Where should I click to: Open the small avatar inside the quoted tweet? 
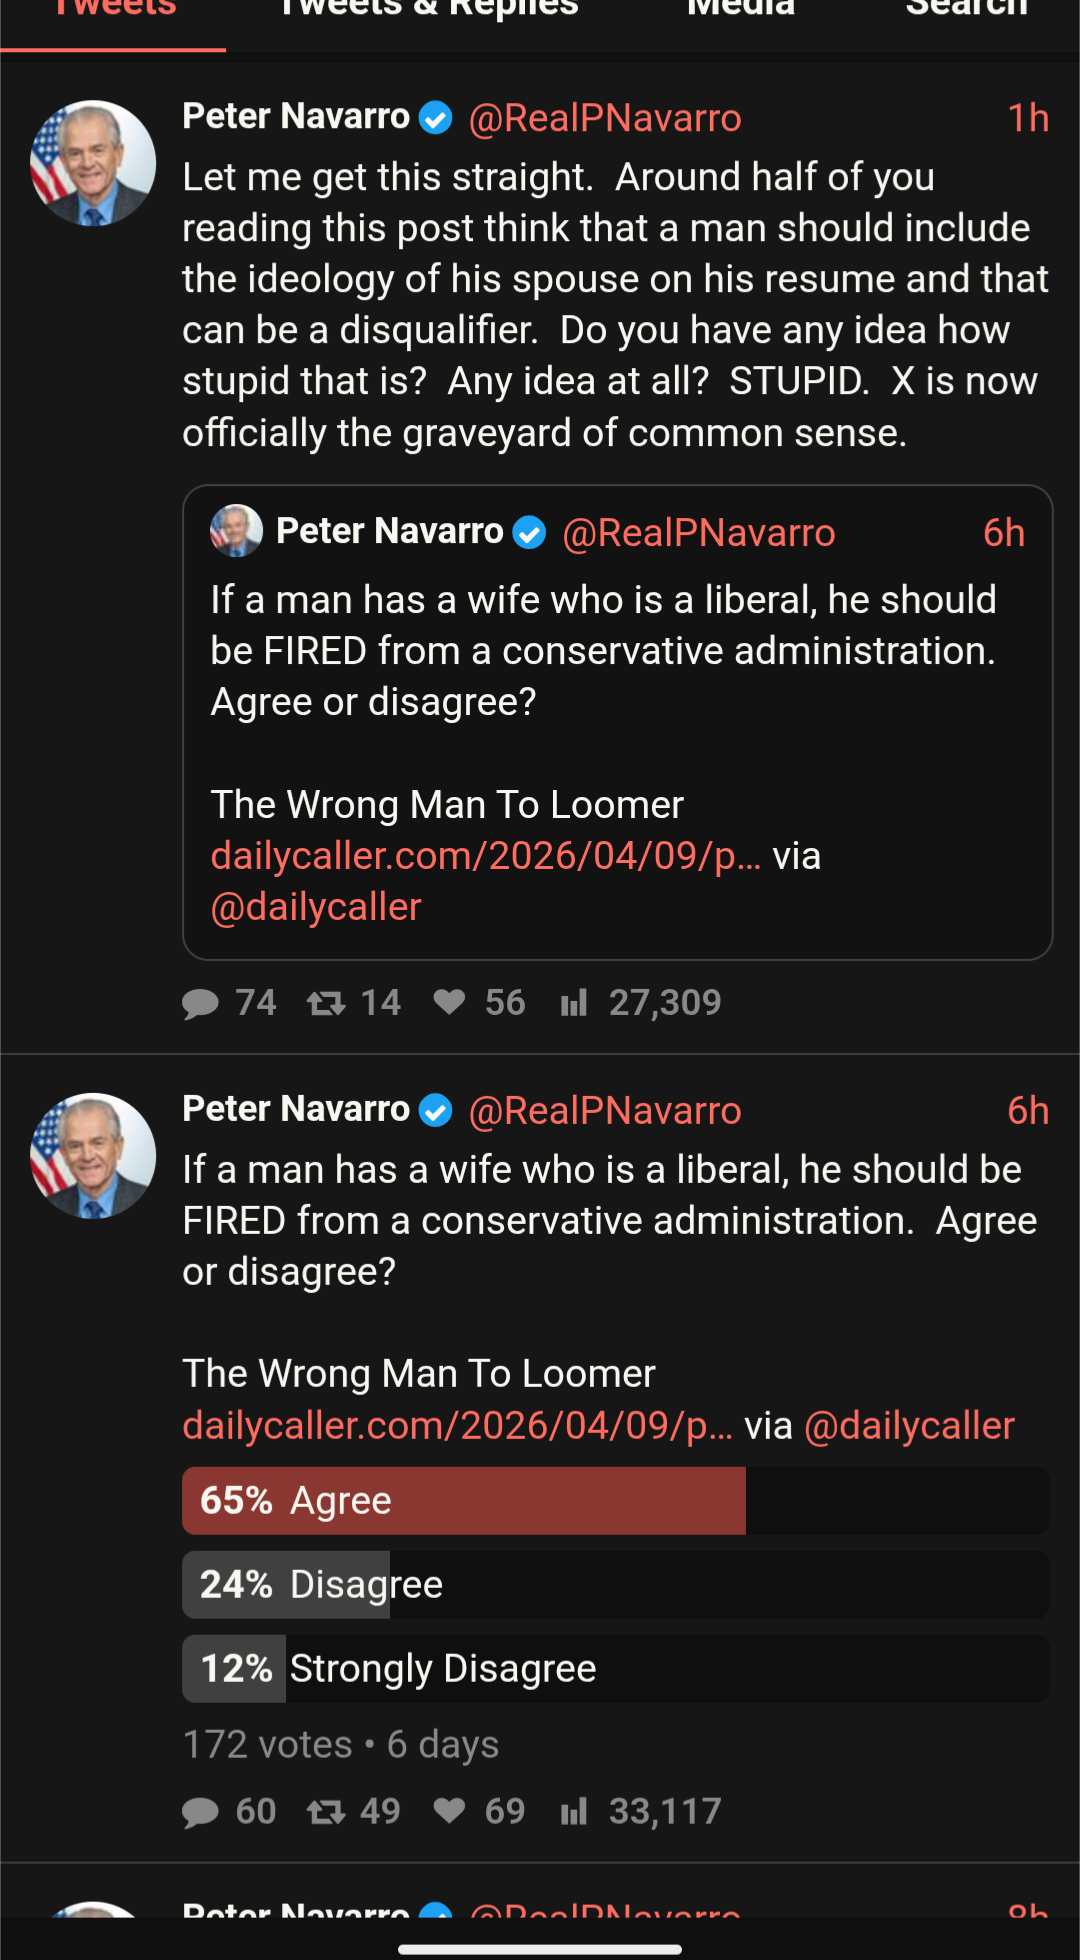pos(236,531)
